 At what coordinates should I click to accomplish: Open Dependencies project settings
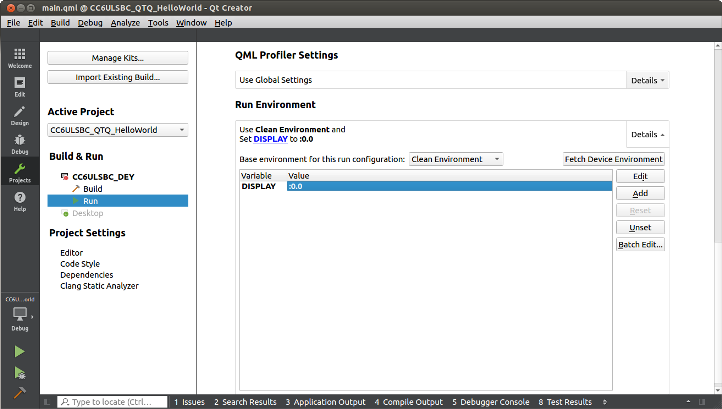pos(87,275)
